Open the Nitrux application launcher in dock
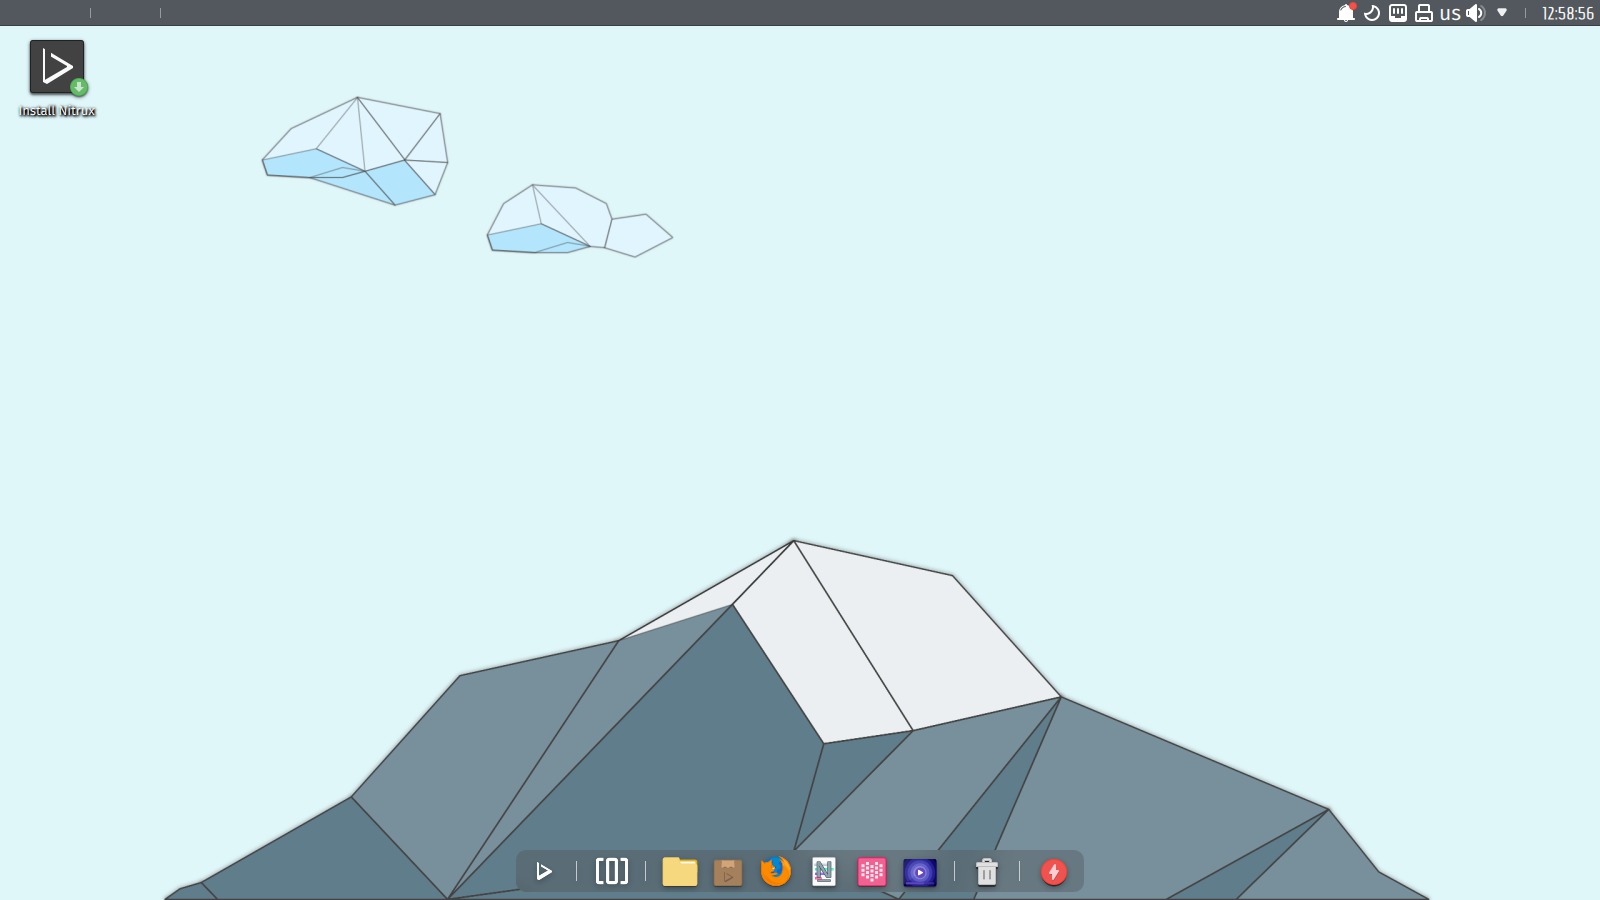The height and width of the screenshot is (900, 1600). (544, 872)
